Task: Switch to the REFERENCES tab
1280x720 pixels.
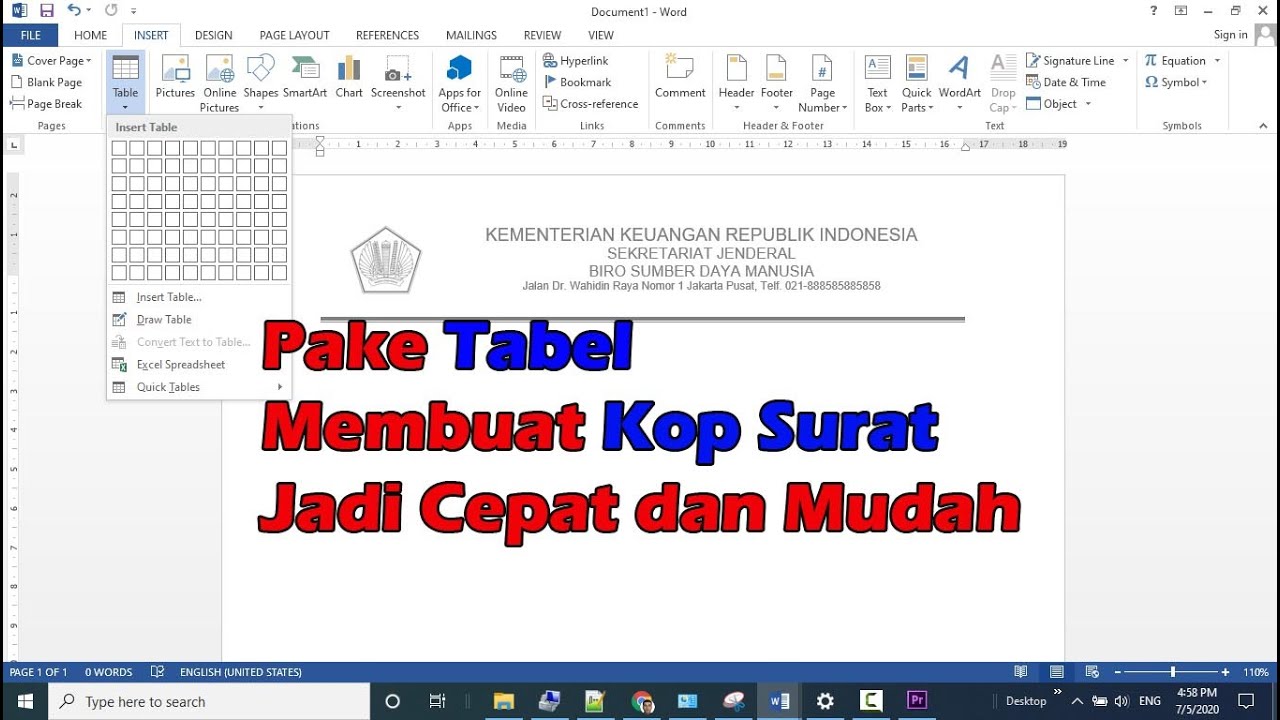Action: (387, 35)
